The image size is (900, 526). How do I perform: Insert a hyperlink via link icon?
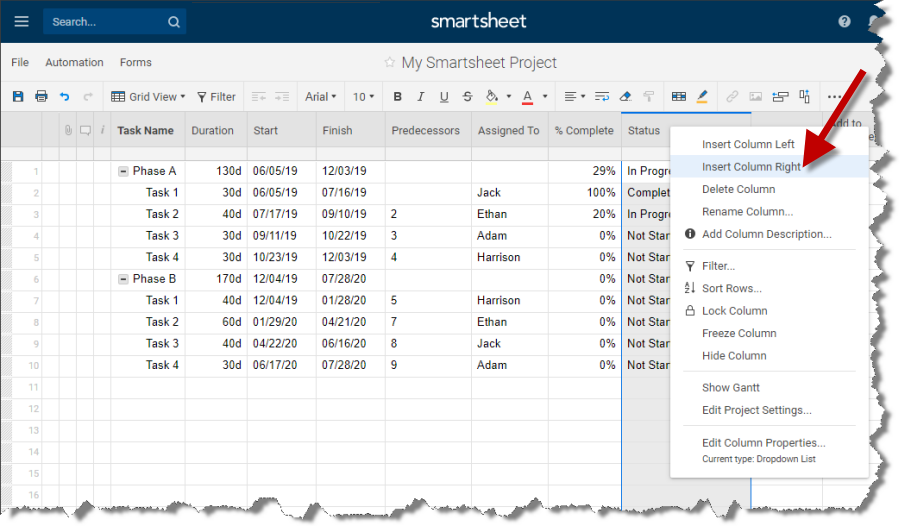(732, 96)
